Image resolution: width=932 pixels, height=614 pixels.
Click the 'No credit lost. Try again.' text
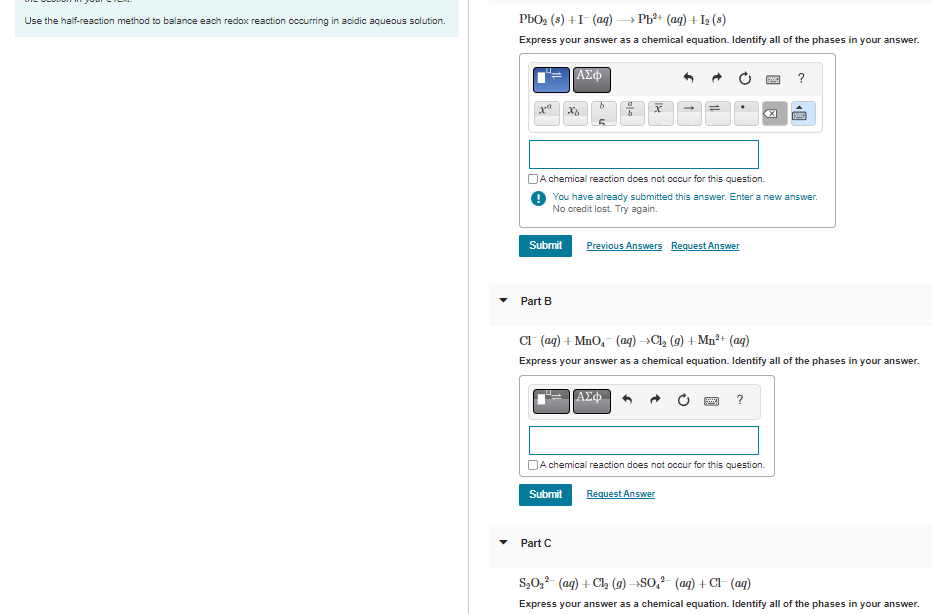pyautogui.click(x=604, y=209)
